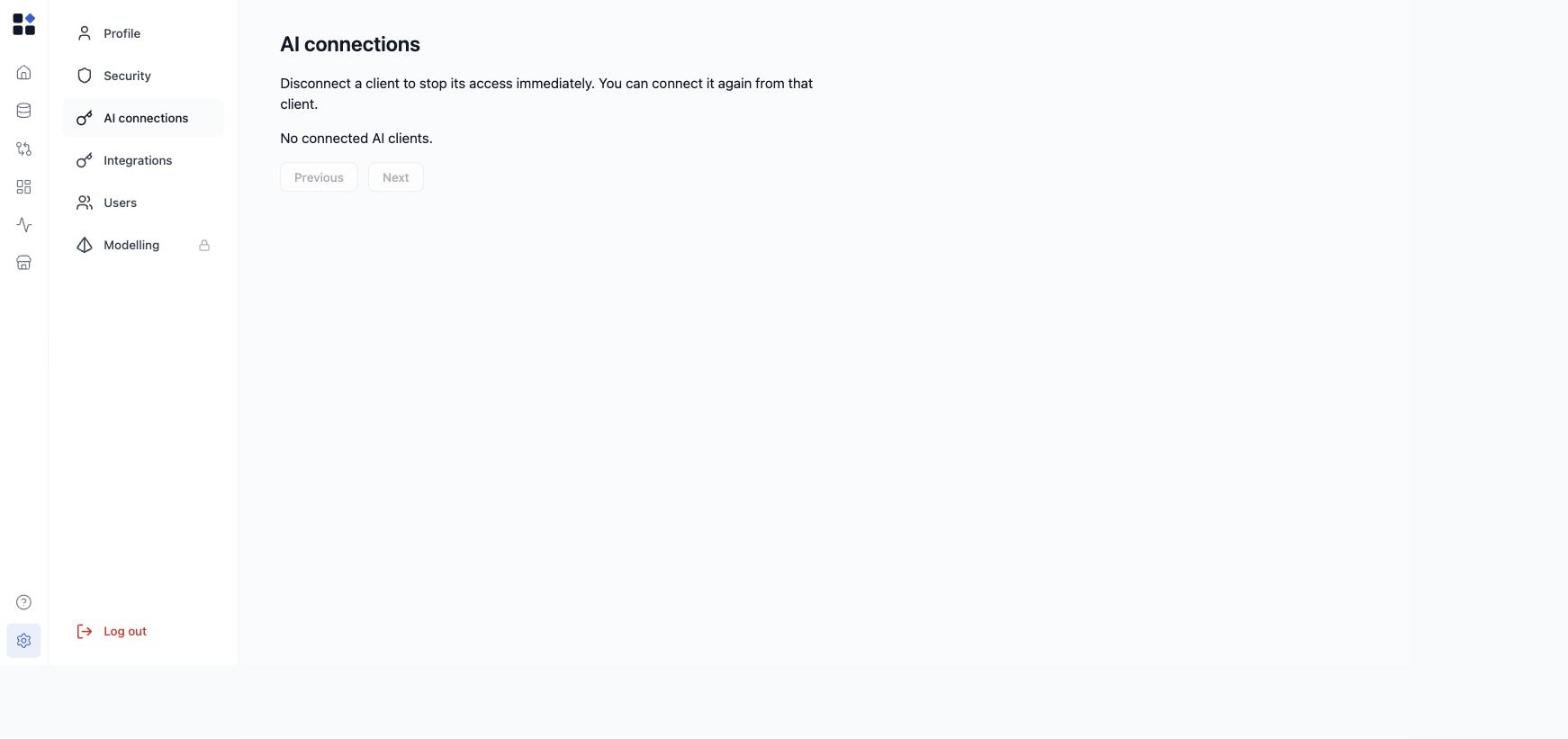This screenshot has height=739, width=1568.
Task: Click the lock icon beside Modelling
Action: coord(204,245)
